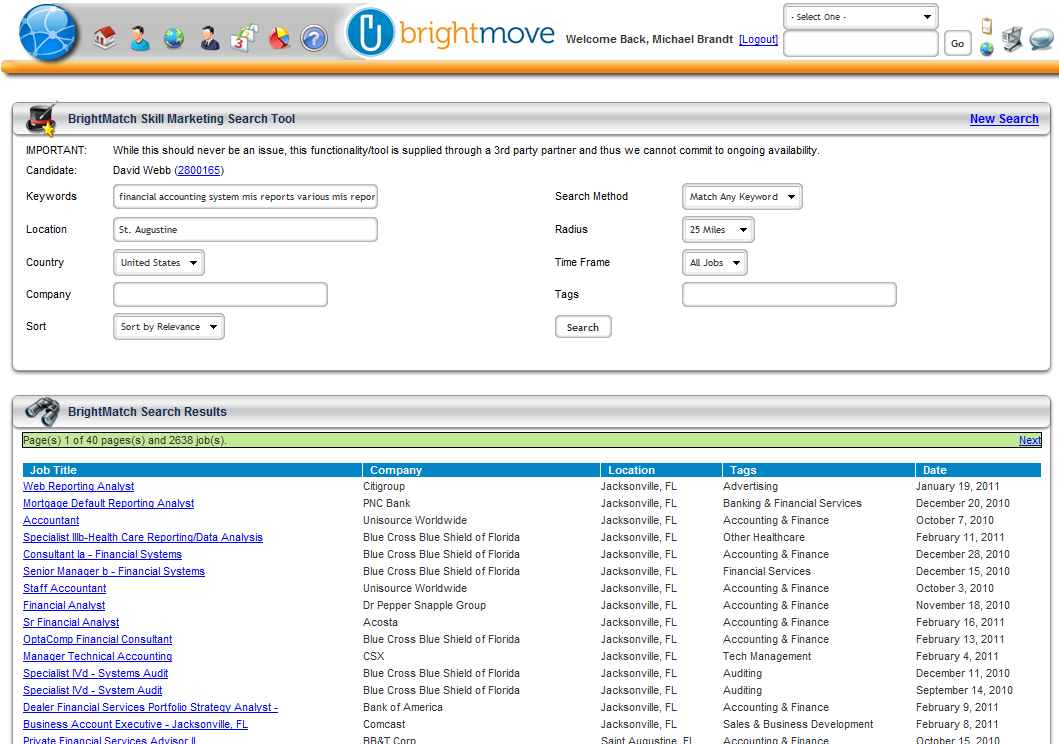
Task: Click the Tags input field
Action: 790,294
